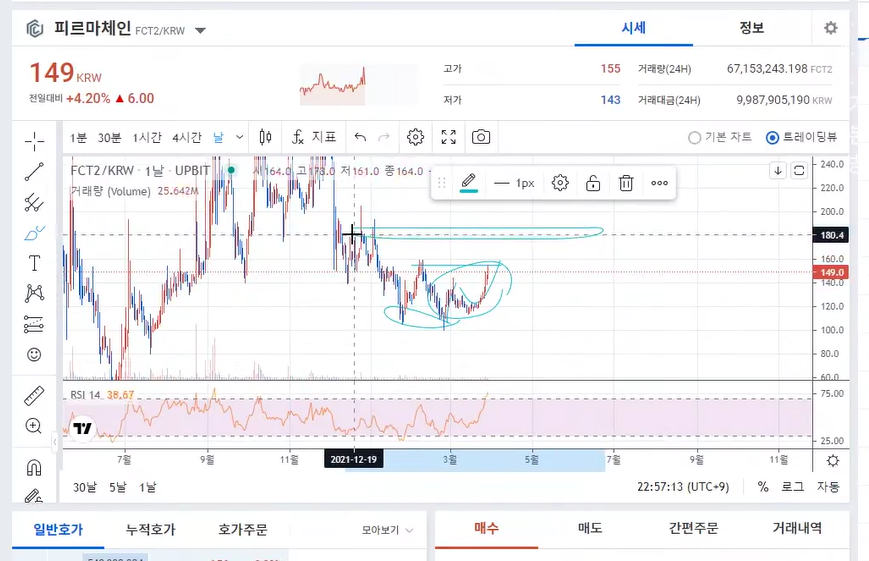Screen dimensions: 869x561
Task: Click the FCT2/KRW symbol legend on chart
Action: pyautogui.click(x=140, y=170)
